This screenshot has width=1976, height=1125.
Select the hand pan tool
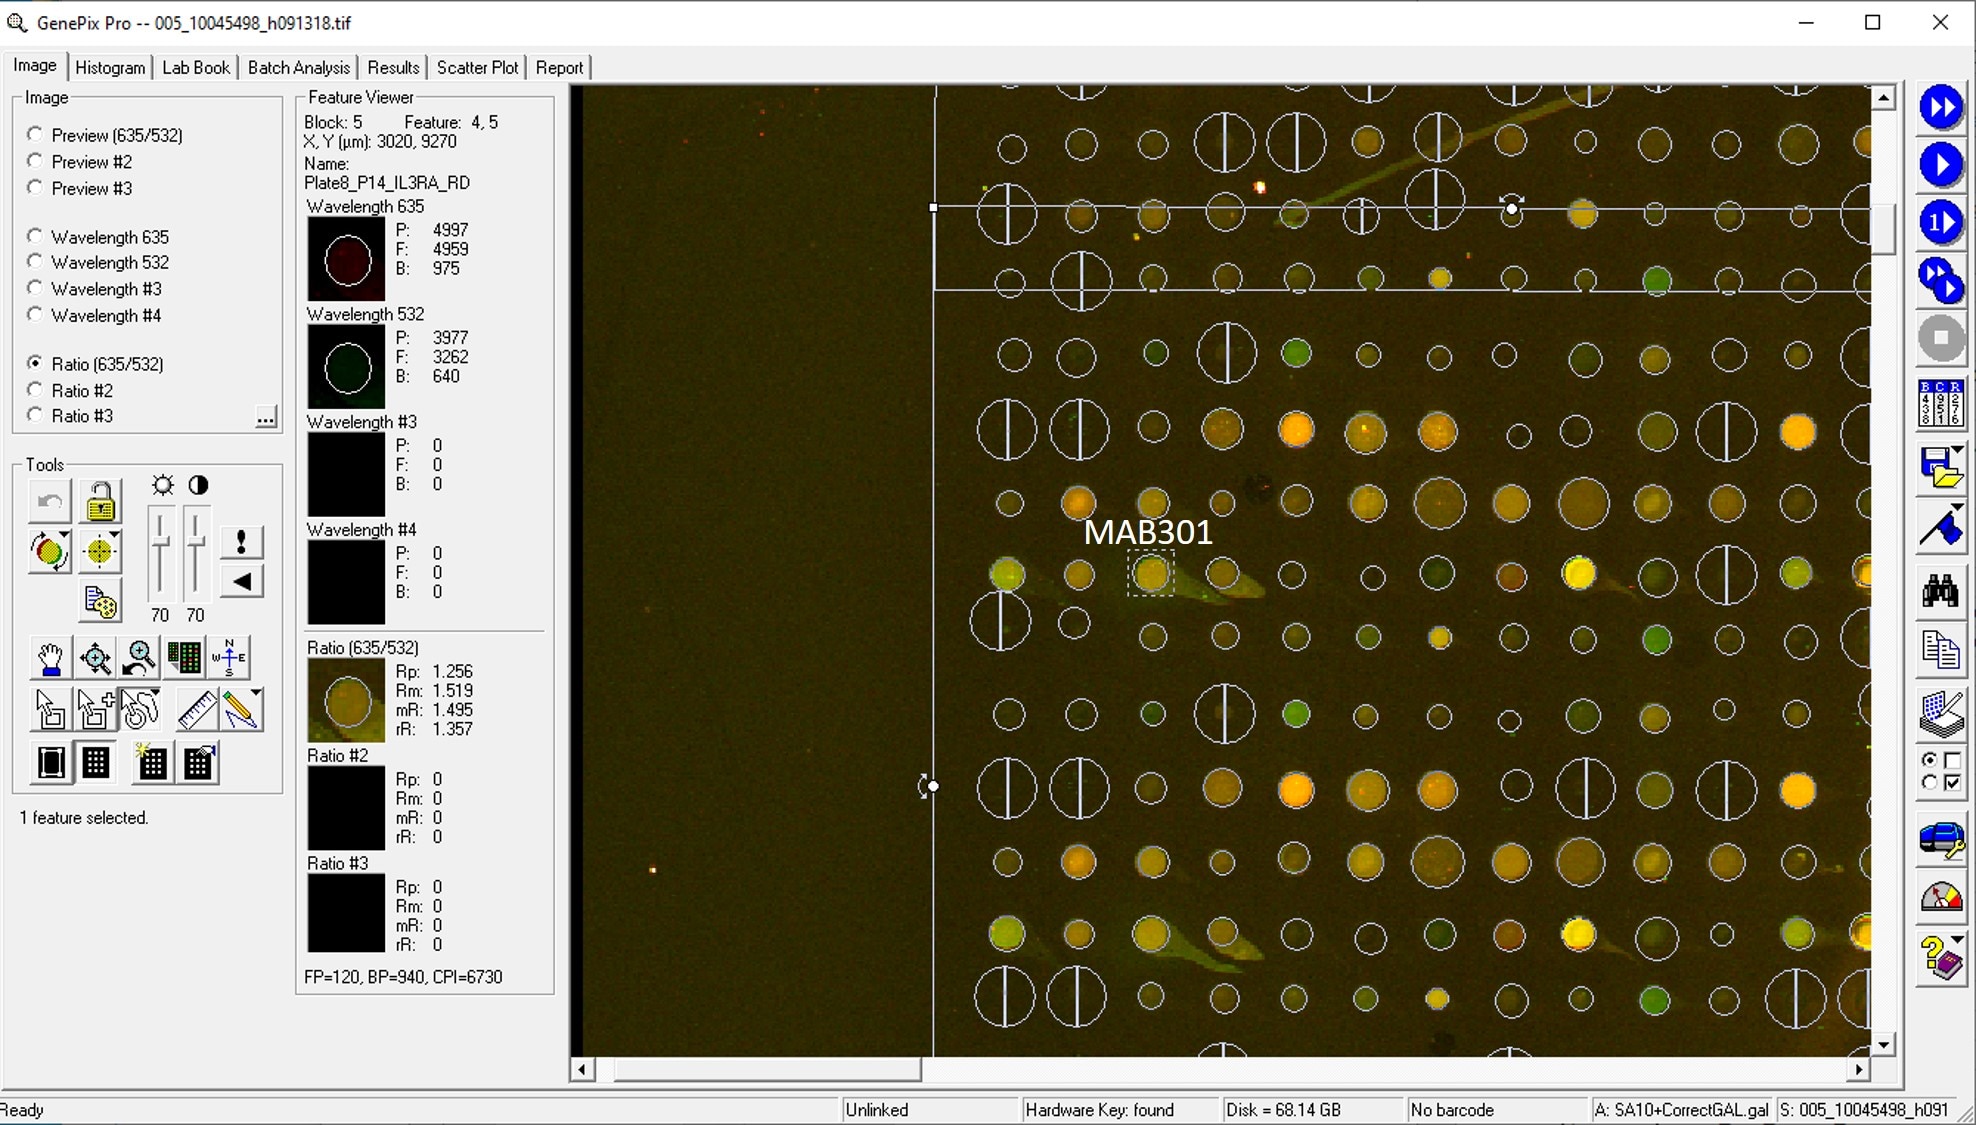tap(49, 658)
